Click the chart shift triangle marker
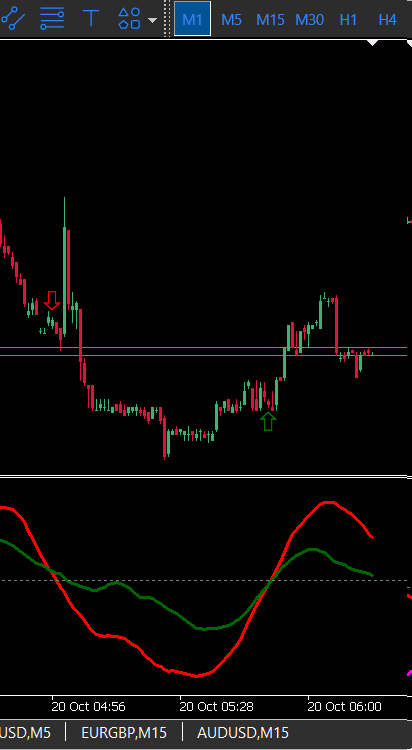The image size is (412, 750). pos(372,43)
